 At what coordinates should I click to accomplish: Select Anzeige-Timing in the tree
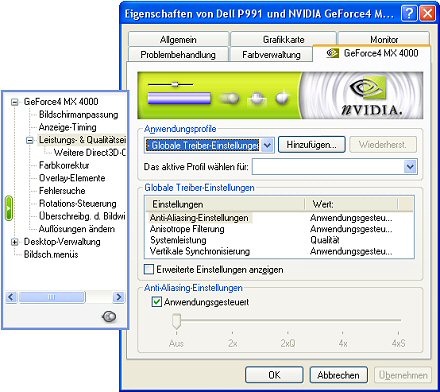[x=67, y=127]
